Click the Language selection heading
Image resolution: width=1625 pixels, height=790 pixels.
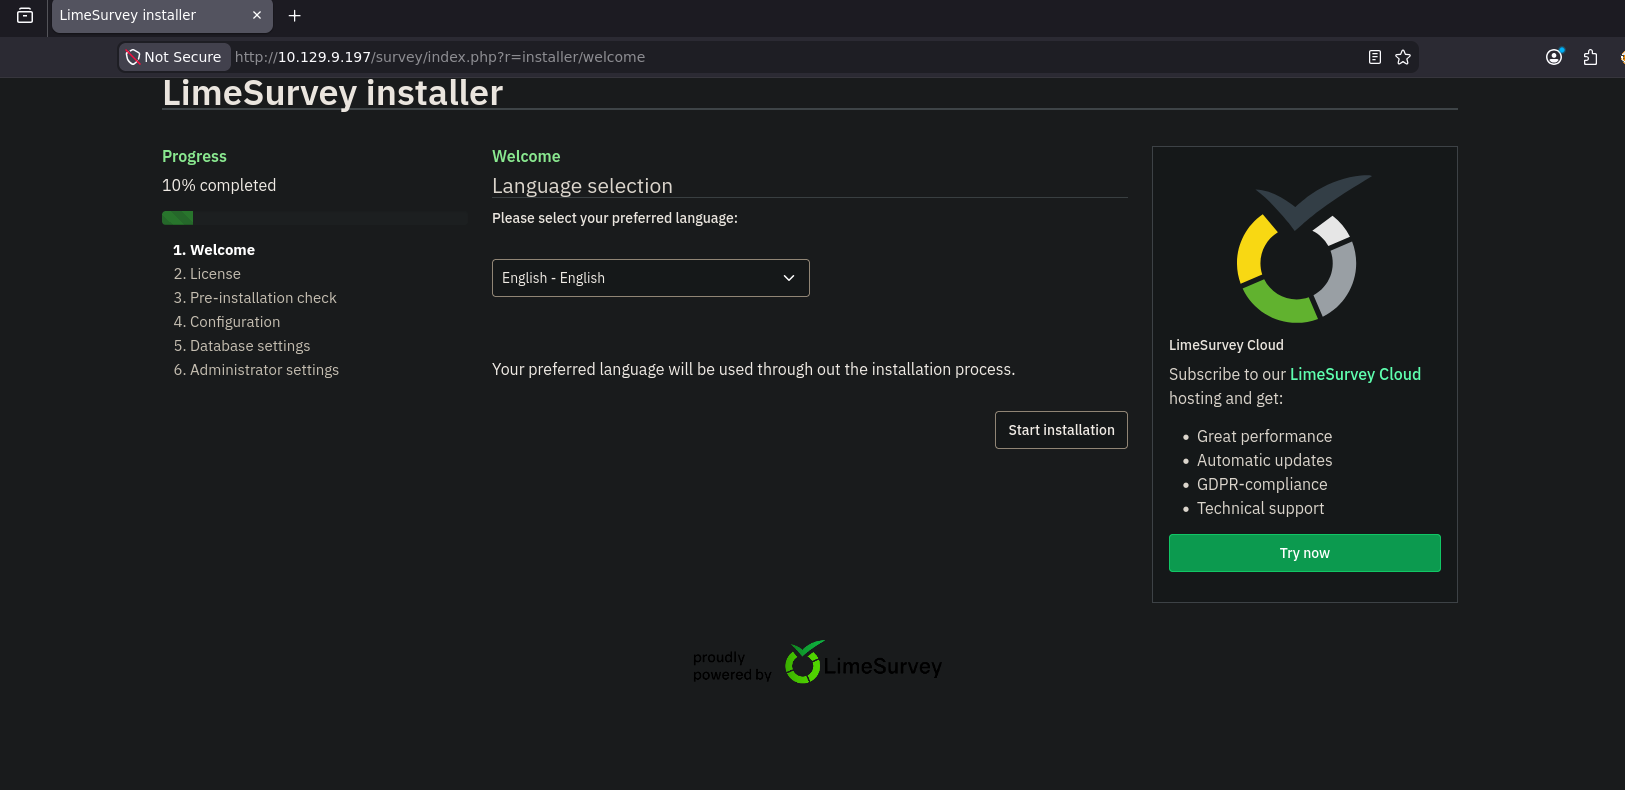tap(582, 186)
